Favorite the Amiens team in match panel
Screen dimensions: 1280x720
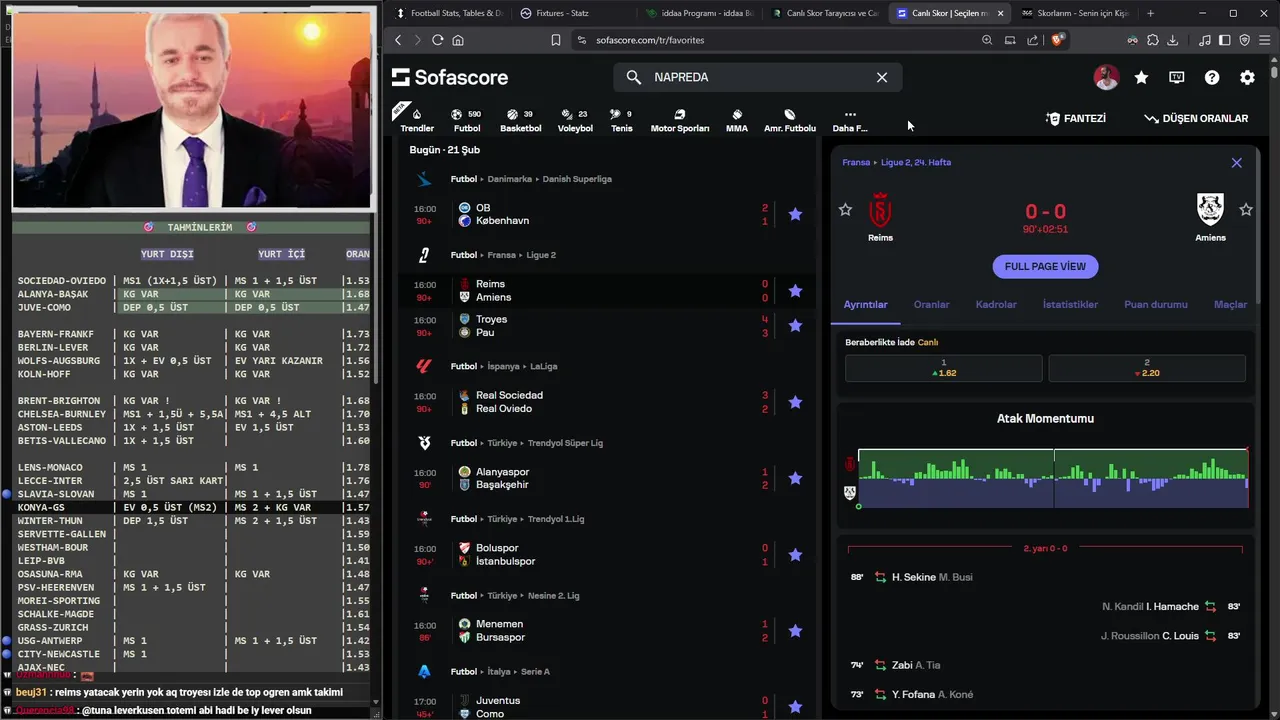click(1246, 209)
